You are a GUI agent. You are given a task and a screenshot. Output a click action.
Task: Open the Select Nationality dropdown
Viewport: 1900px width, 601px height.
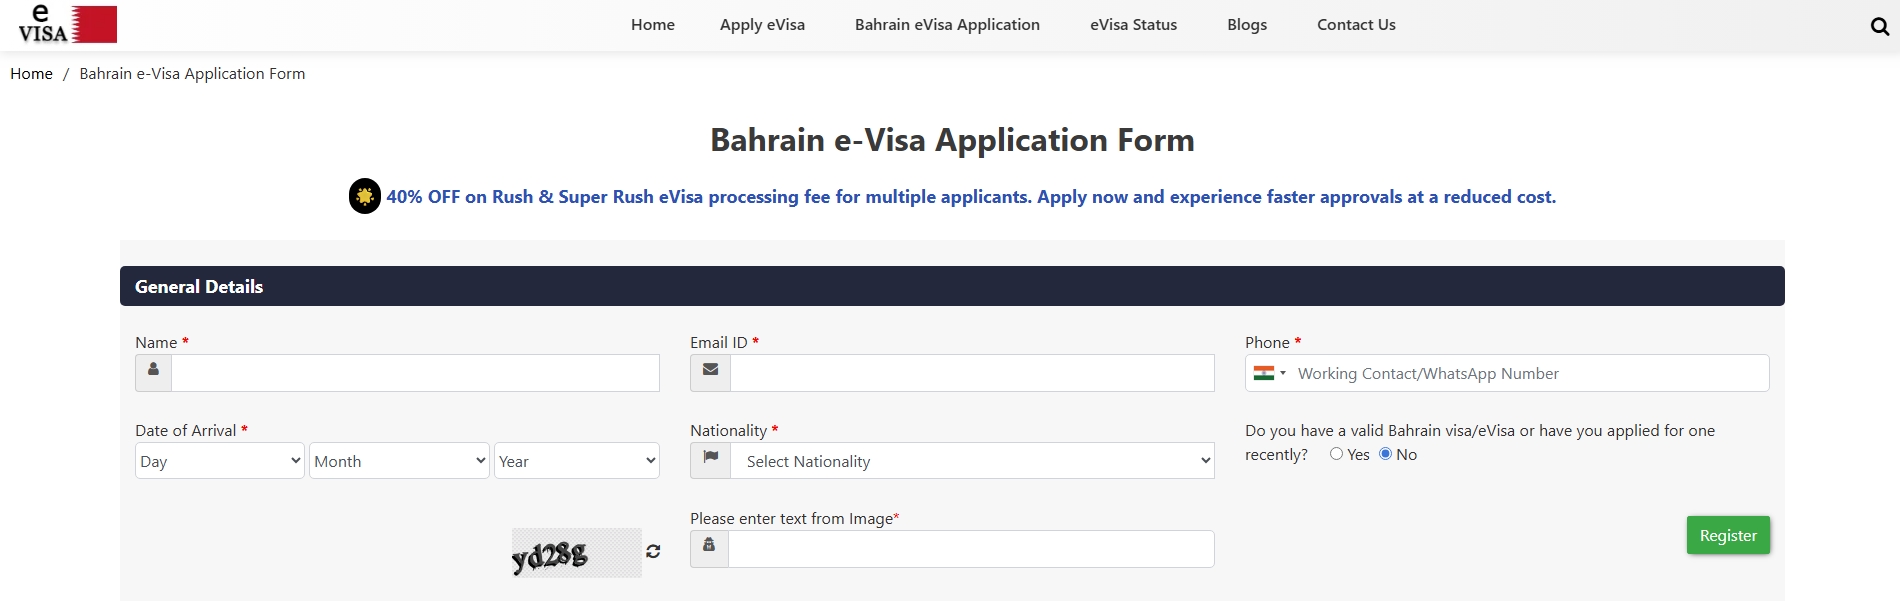pyautogui.click(x=971, y=461)
